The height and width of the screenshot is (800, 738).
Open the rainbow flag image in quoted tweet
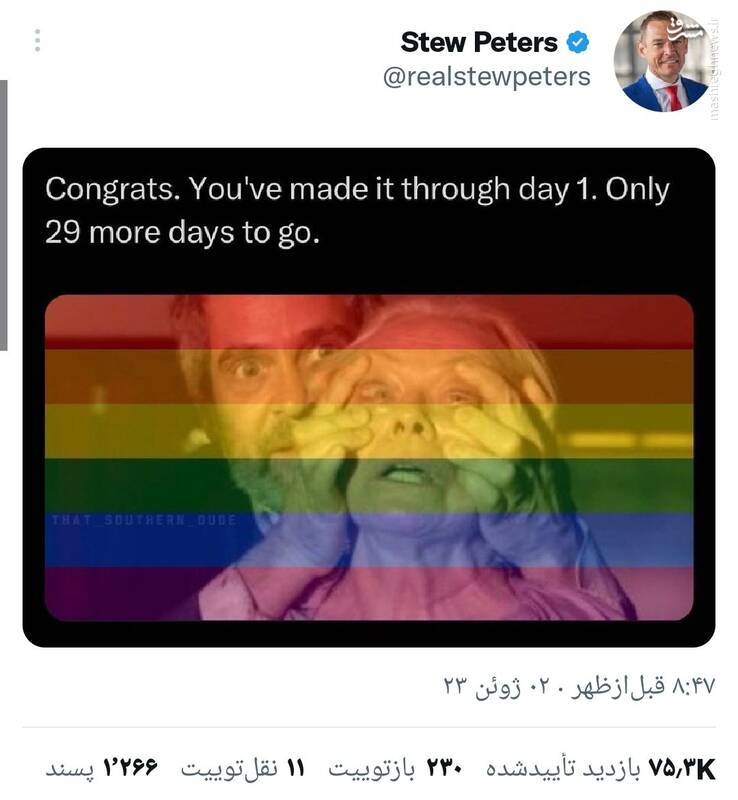[x=368, y=456]
